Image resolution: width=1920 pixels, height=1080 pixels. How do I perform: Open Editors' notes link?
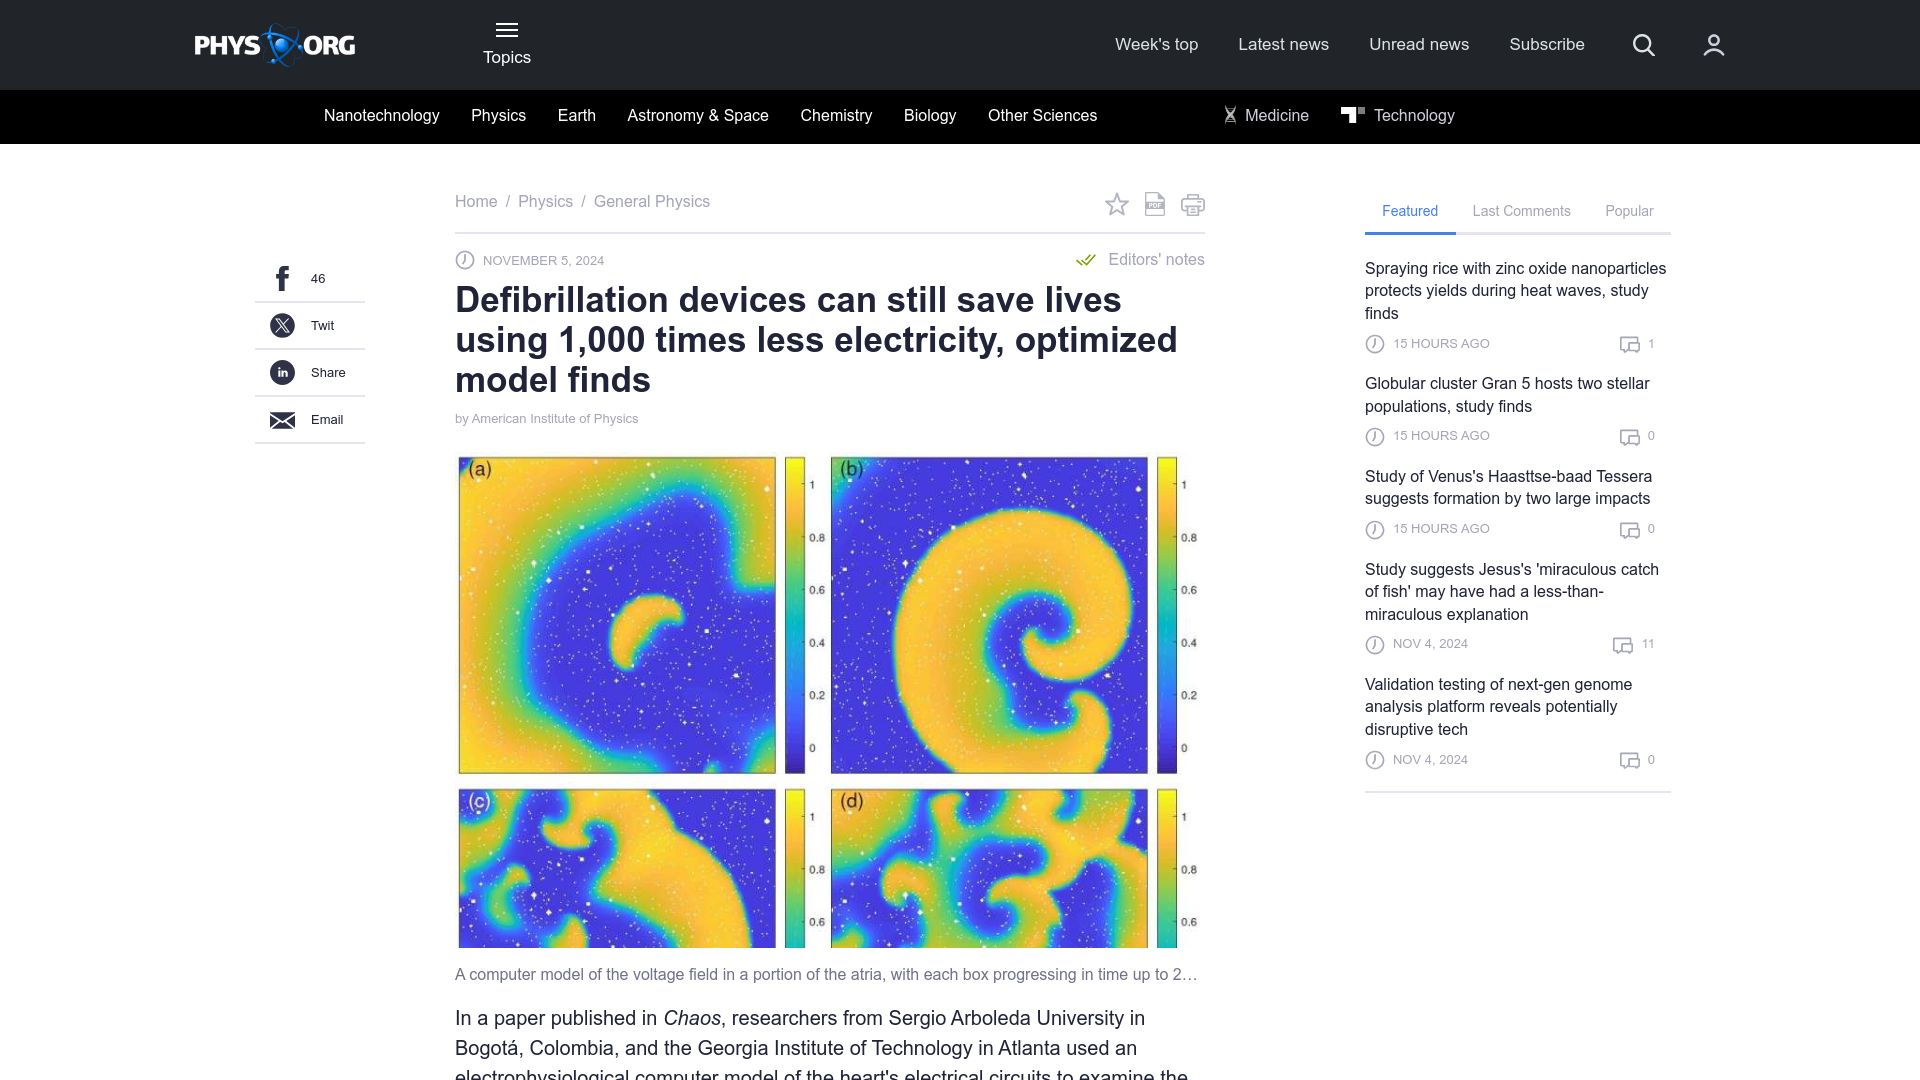1156,260
